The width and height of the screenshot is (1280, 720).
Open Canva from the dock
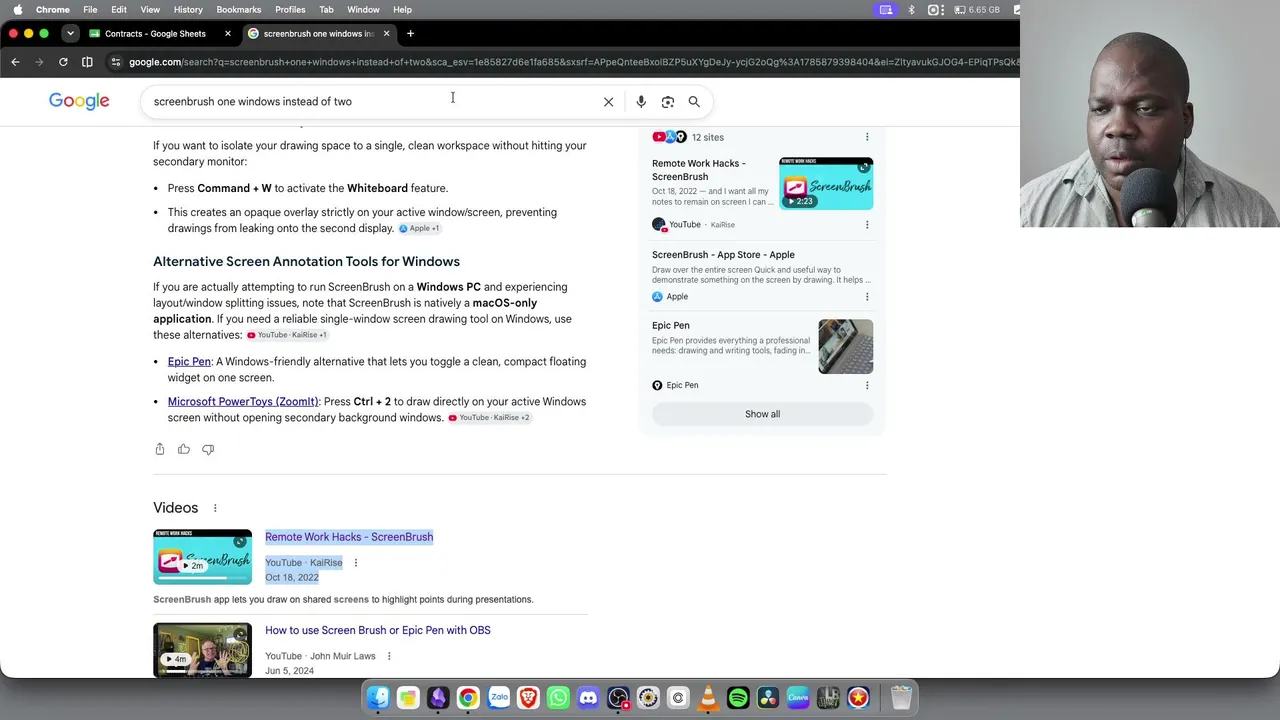click(798, 698)
